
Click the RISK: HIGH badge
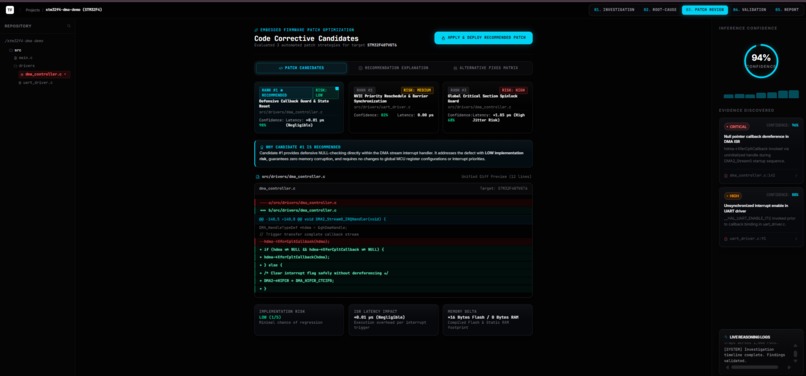click(514, 90)
